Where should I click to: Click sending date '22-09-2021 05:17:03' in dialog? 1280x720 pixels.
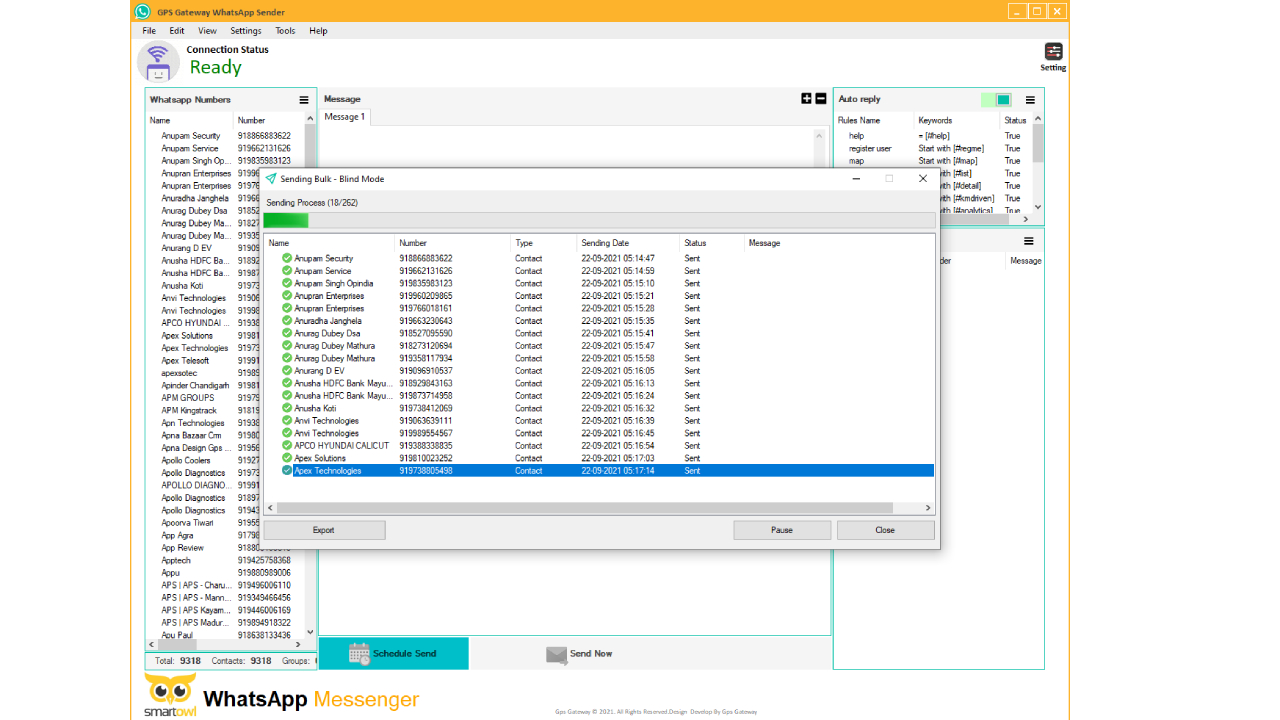(618, 458)
